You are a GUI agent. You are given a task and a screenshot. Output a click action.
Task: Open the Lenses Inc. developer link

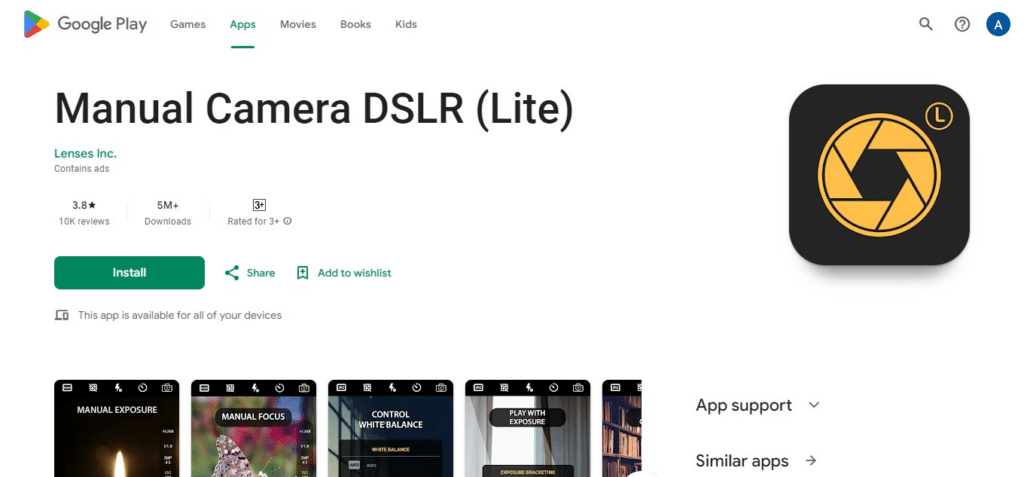[x=85, y=154]
